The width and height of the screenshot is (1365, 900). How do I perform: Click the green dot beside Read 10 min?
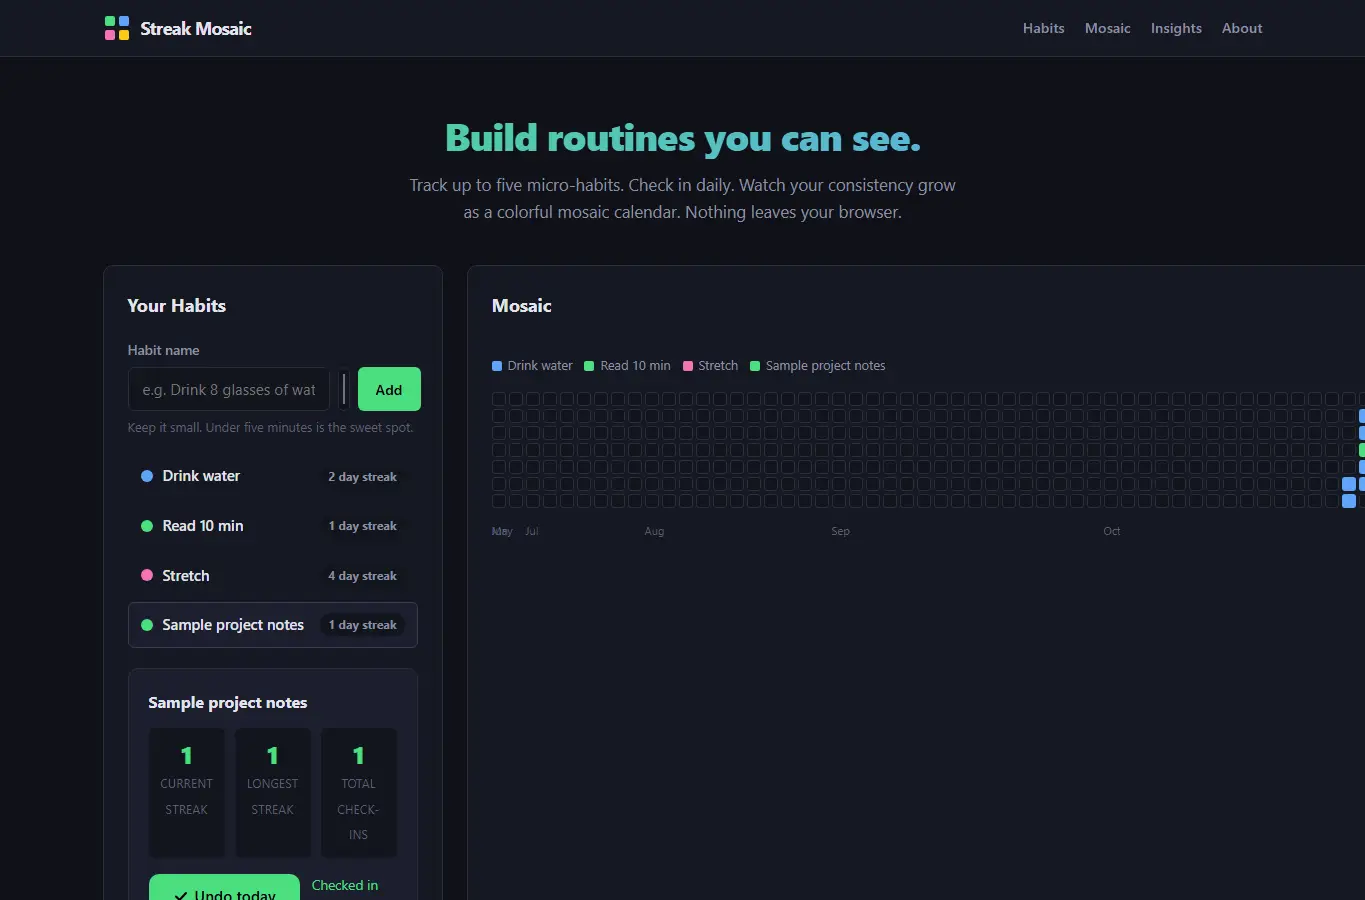[x=147, y=526]
